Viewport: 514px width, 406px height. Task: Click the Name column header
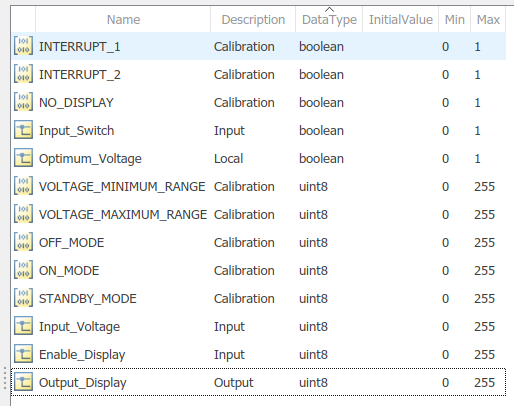pos(123,20)
